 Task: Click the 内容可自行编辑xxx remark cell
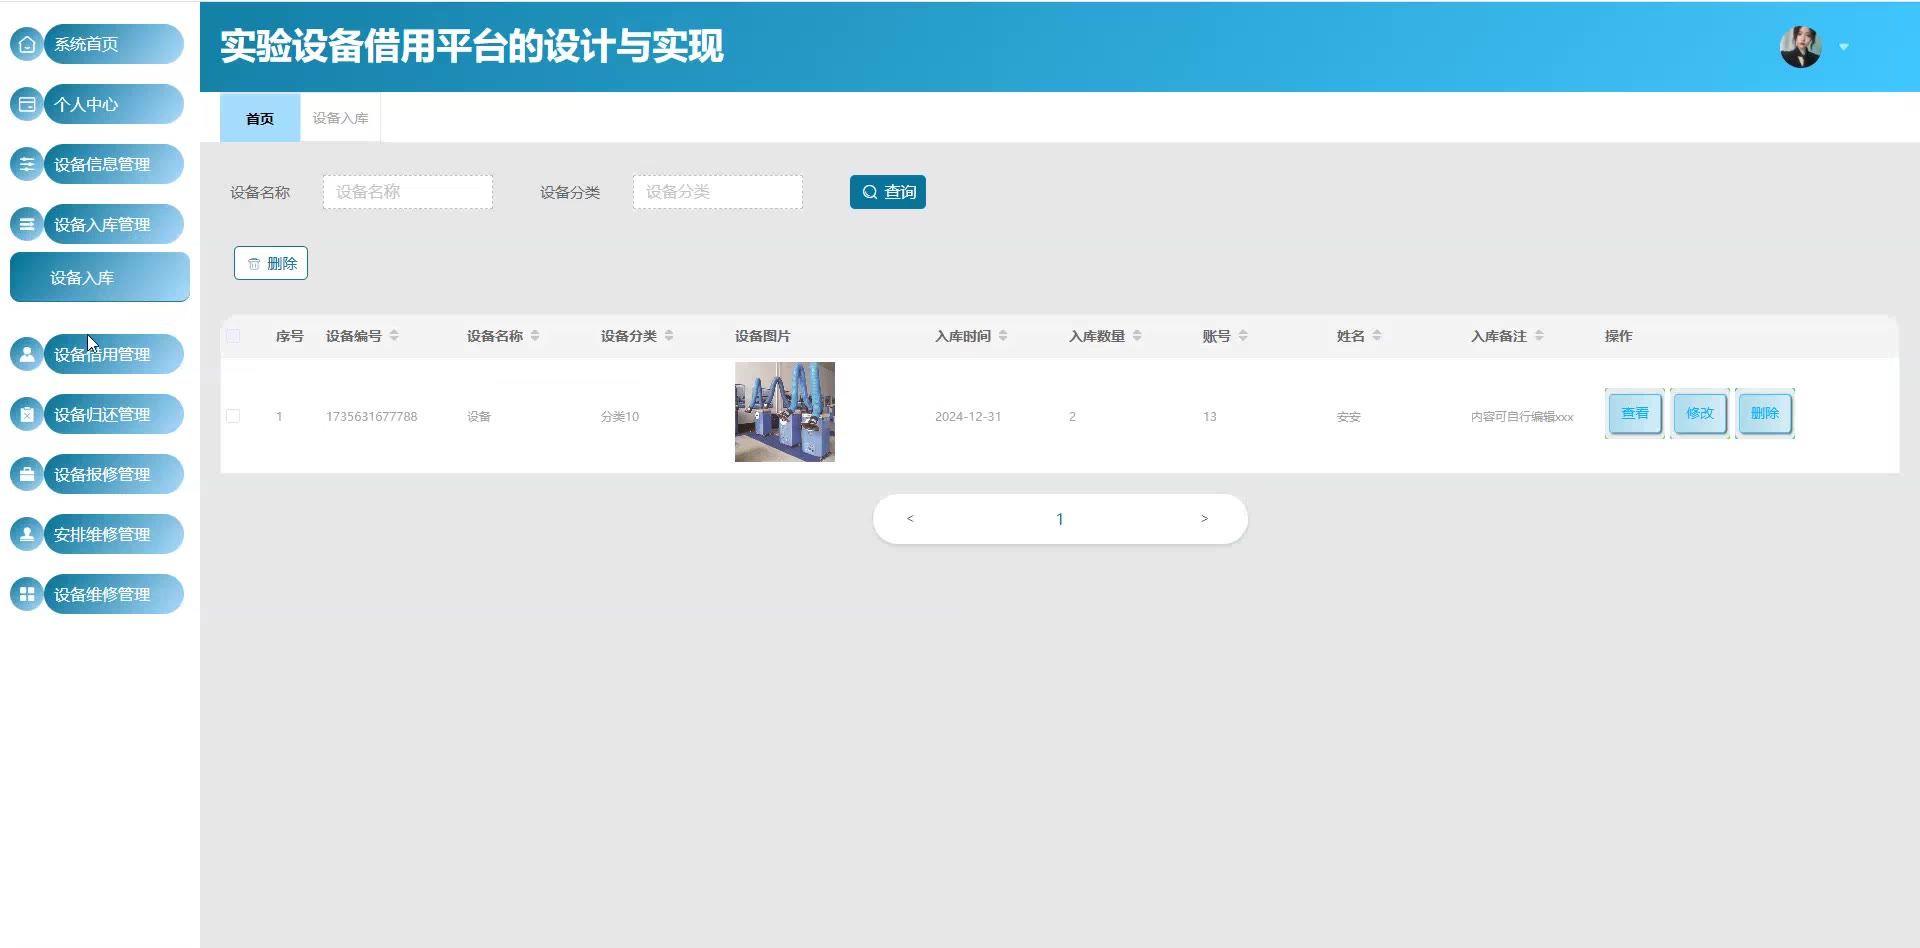pos(1522,416)
